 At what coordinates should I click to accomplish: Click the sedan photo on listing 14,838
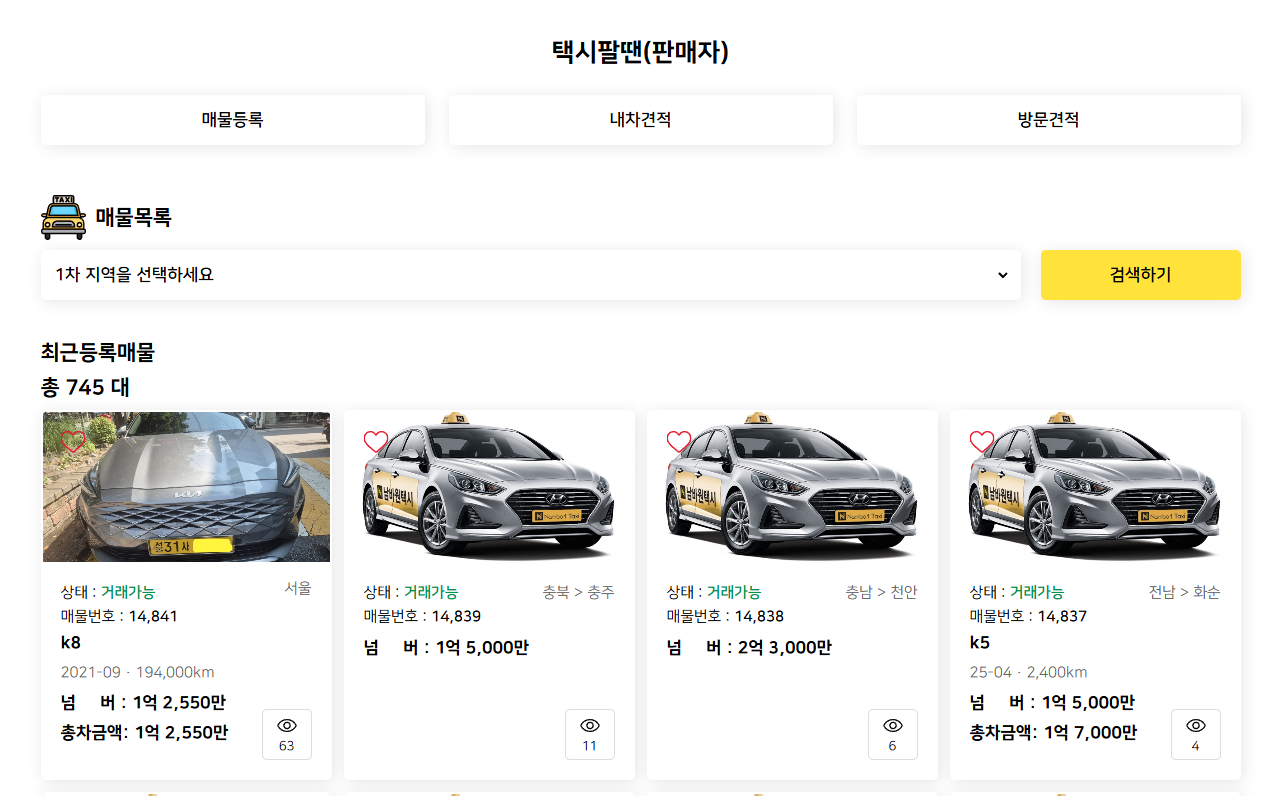pyautogui.click(x=792, y=487)
